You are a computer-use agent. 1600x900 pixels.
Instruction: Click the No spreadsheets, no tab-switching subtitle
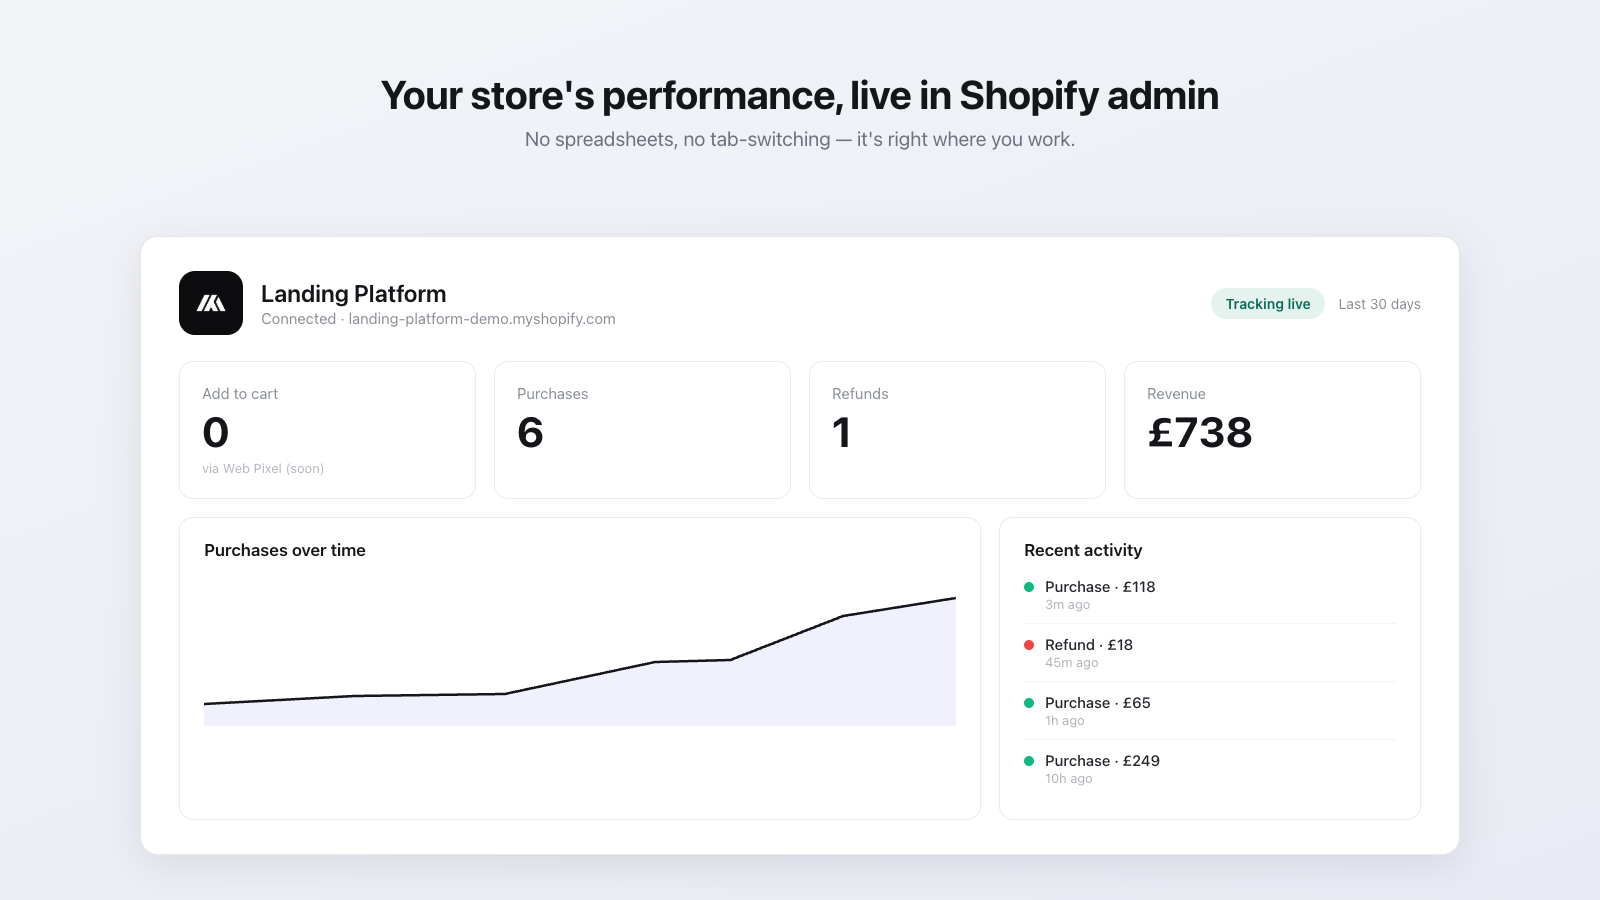click(x=800, y=139)
